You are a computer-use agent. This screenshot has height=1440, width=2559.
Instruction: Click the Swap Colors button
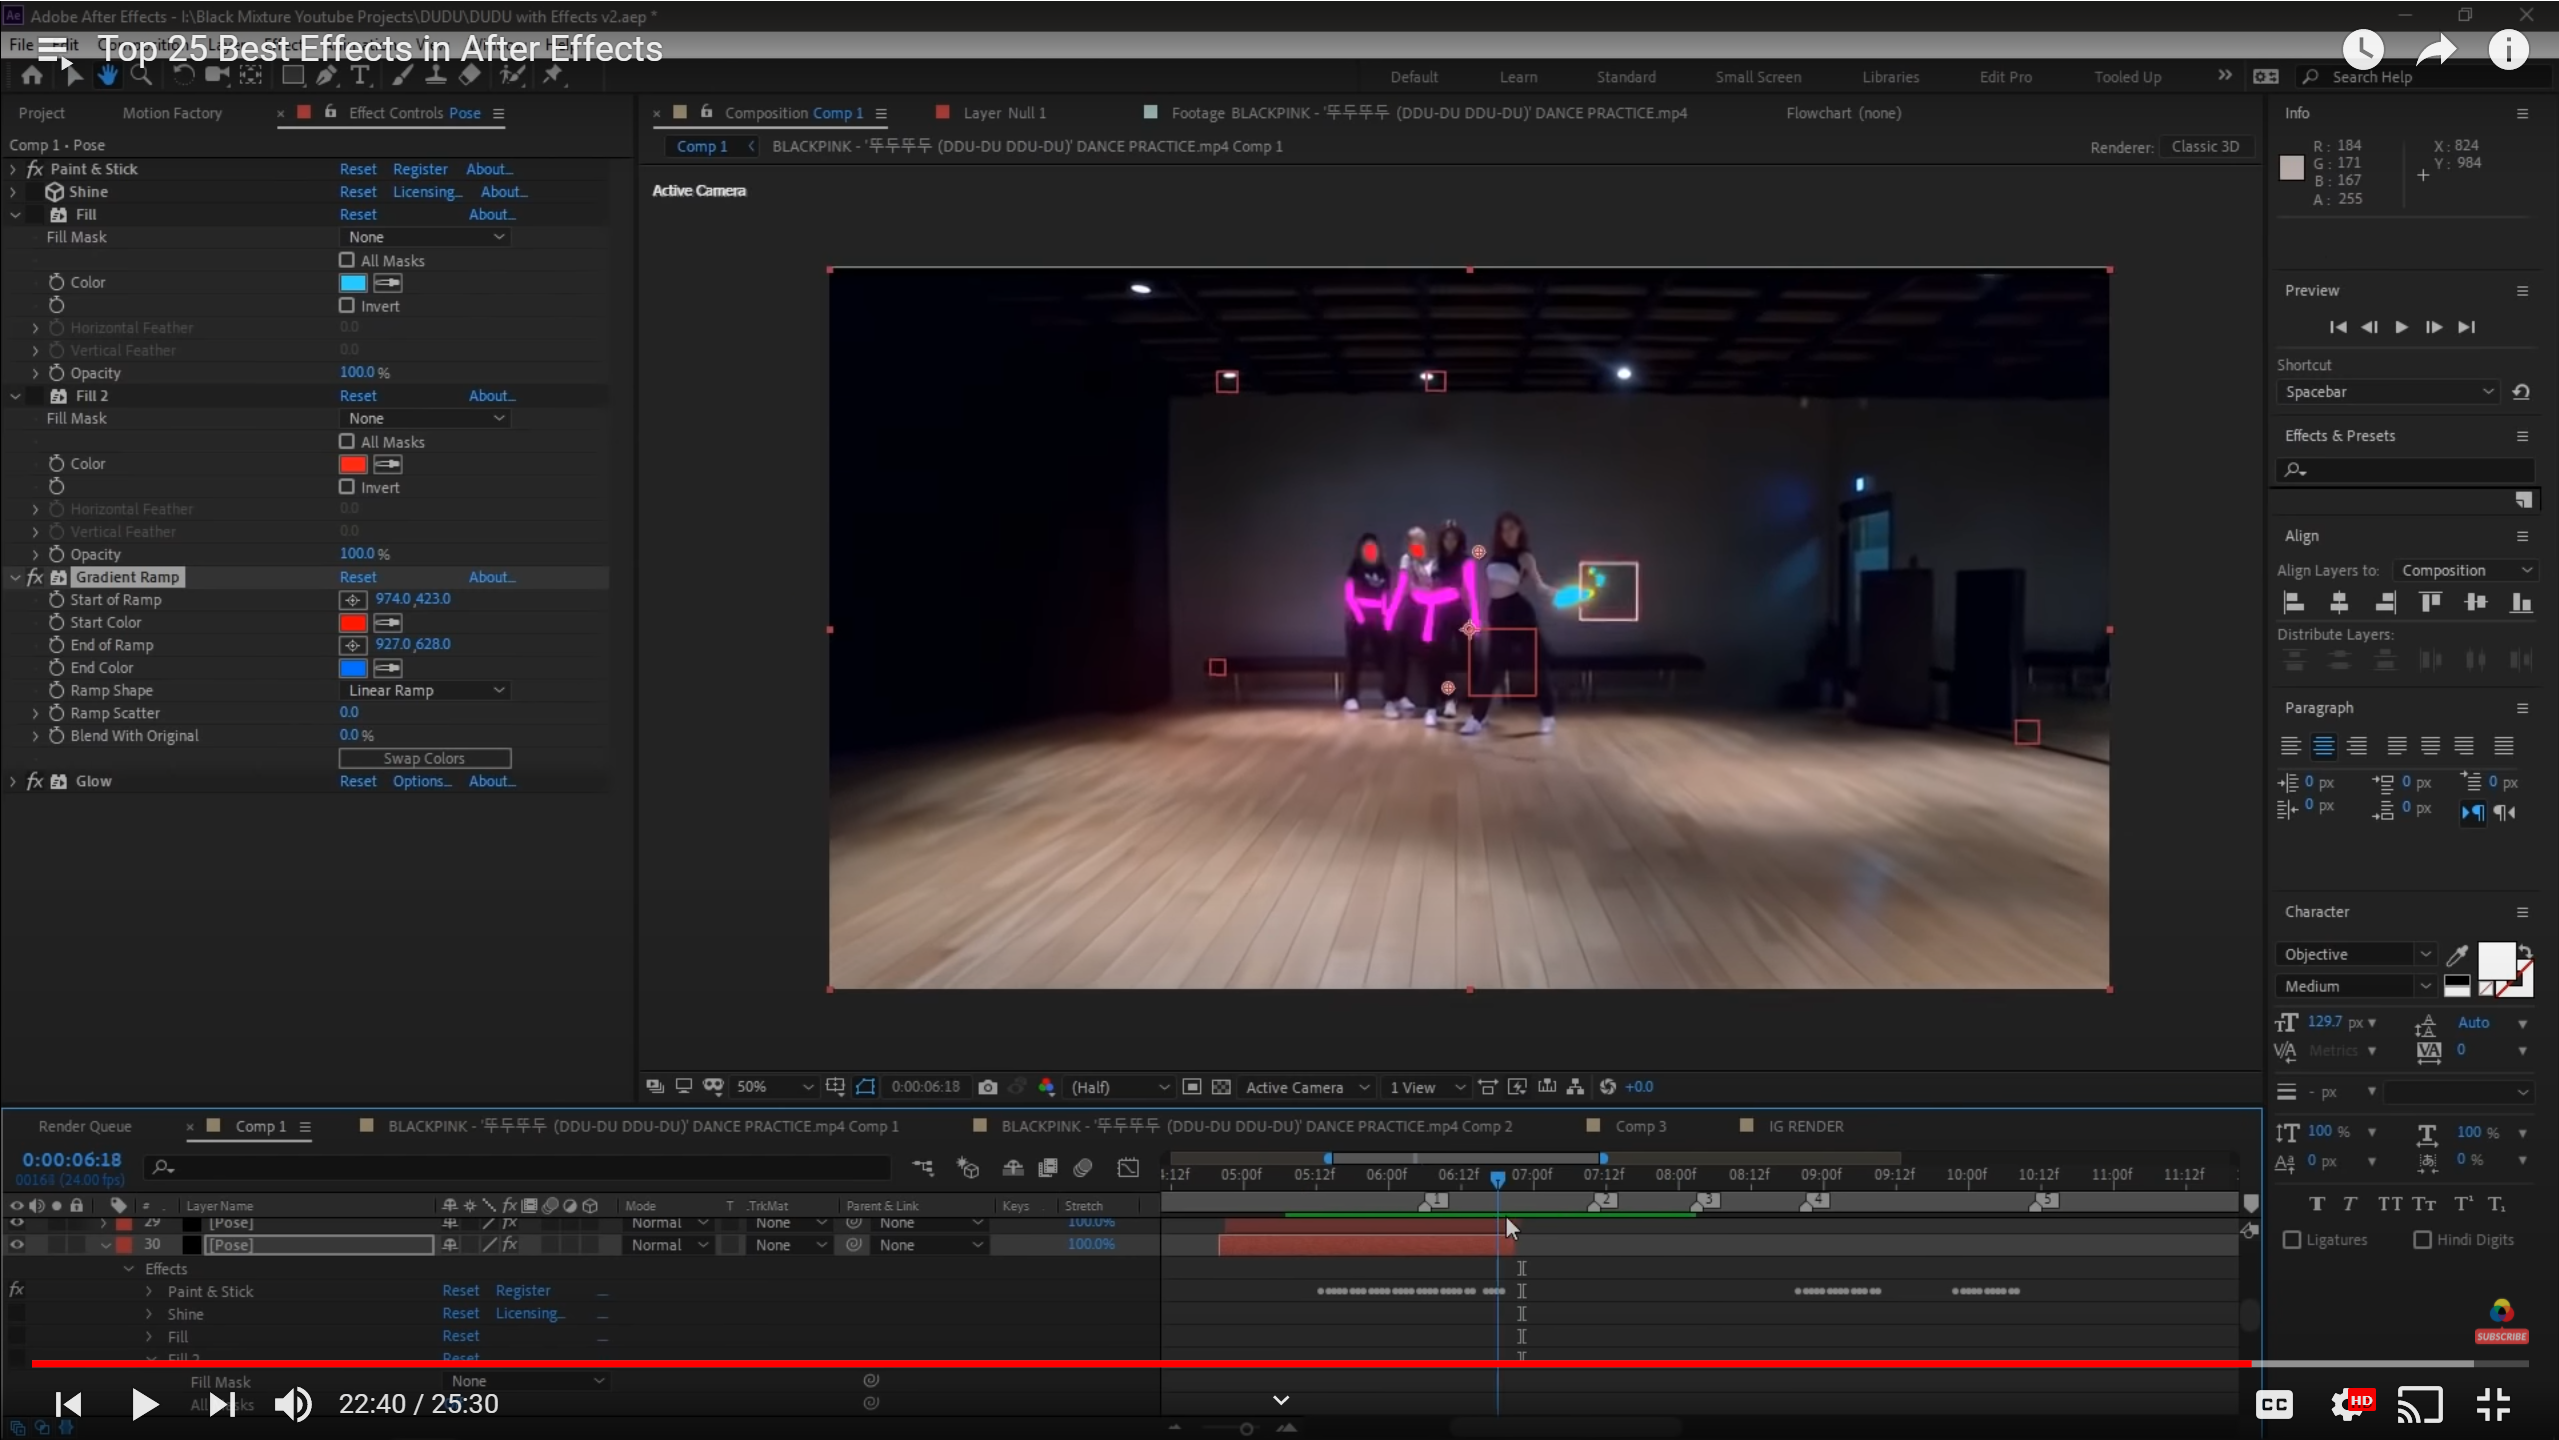(x=424, y=758)
